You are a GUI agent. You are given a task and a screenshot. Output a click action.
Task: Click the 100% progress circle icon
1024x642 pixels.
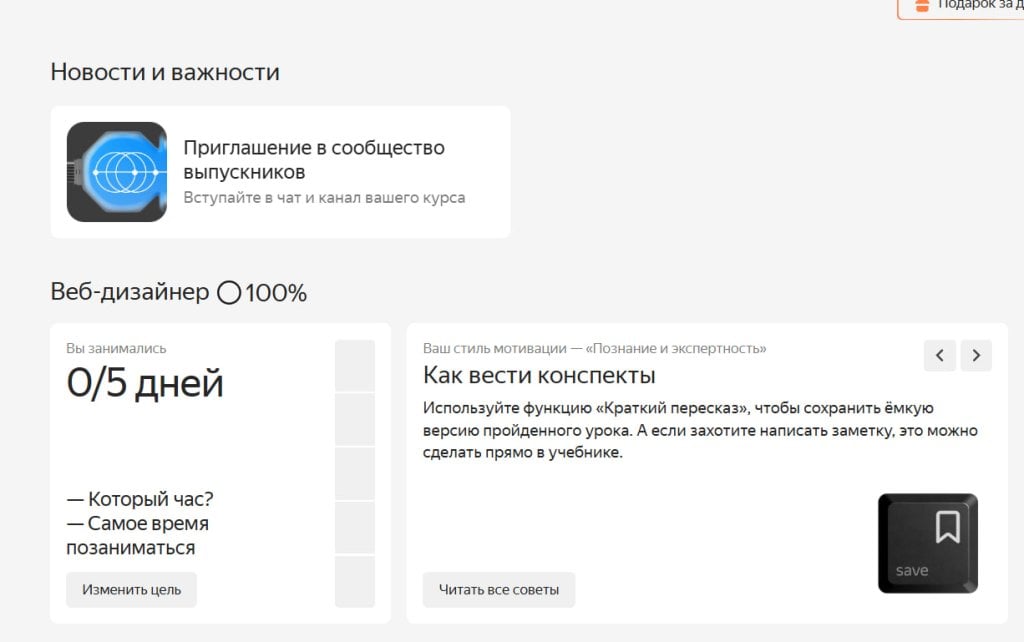click(229, 293)
